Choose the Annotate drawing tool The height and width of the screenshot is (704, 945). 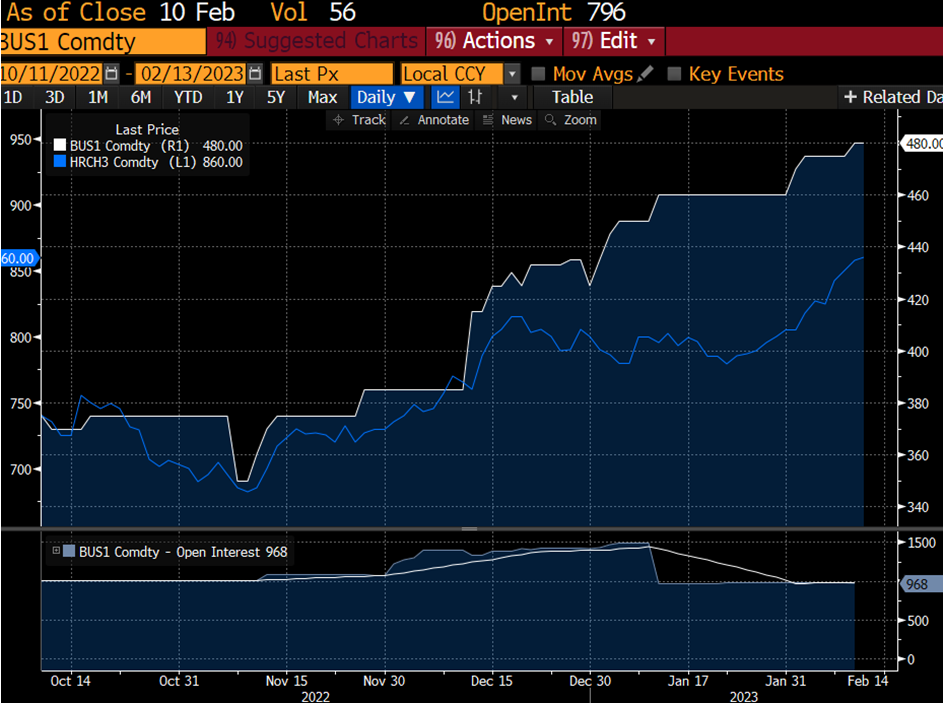pyautogui.click(x=433, y=120)
